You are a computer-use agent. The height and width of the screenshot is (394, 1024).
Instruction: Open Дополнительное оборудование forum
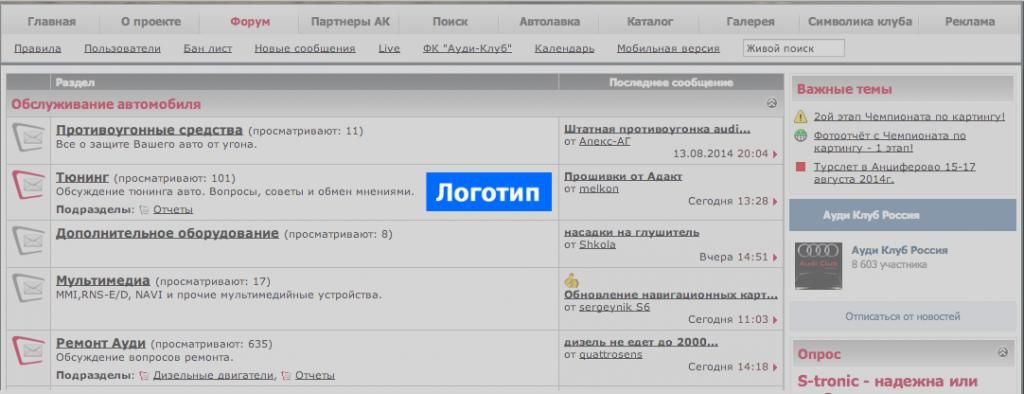point(167,233)
